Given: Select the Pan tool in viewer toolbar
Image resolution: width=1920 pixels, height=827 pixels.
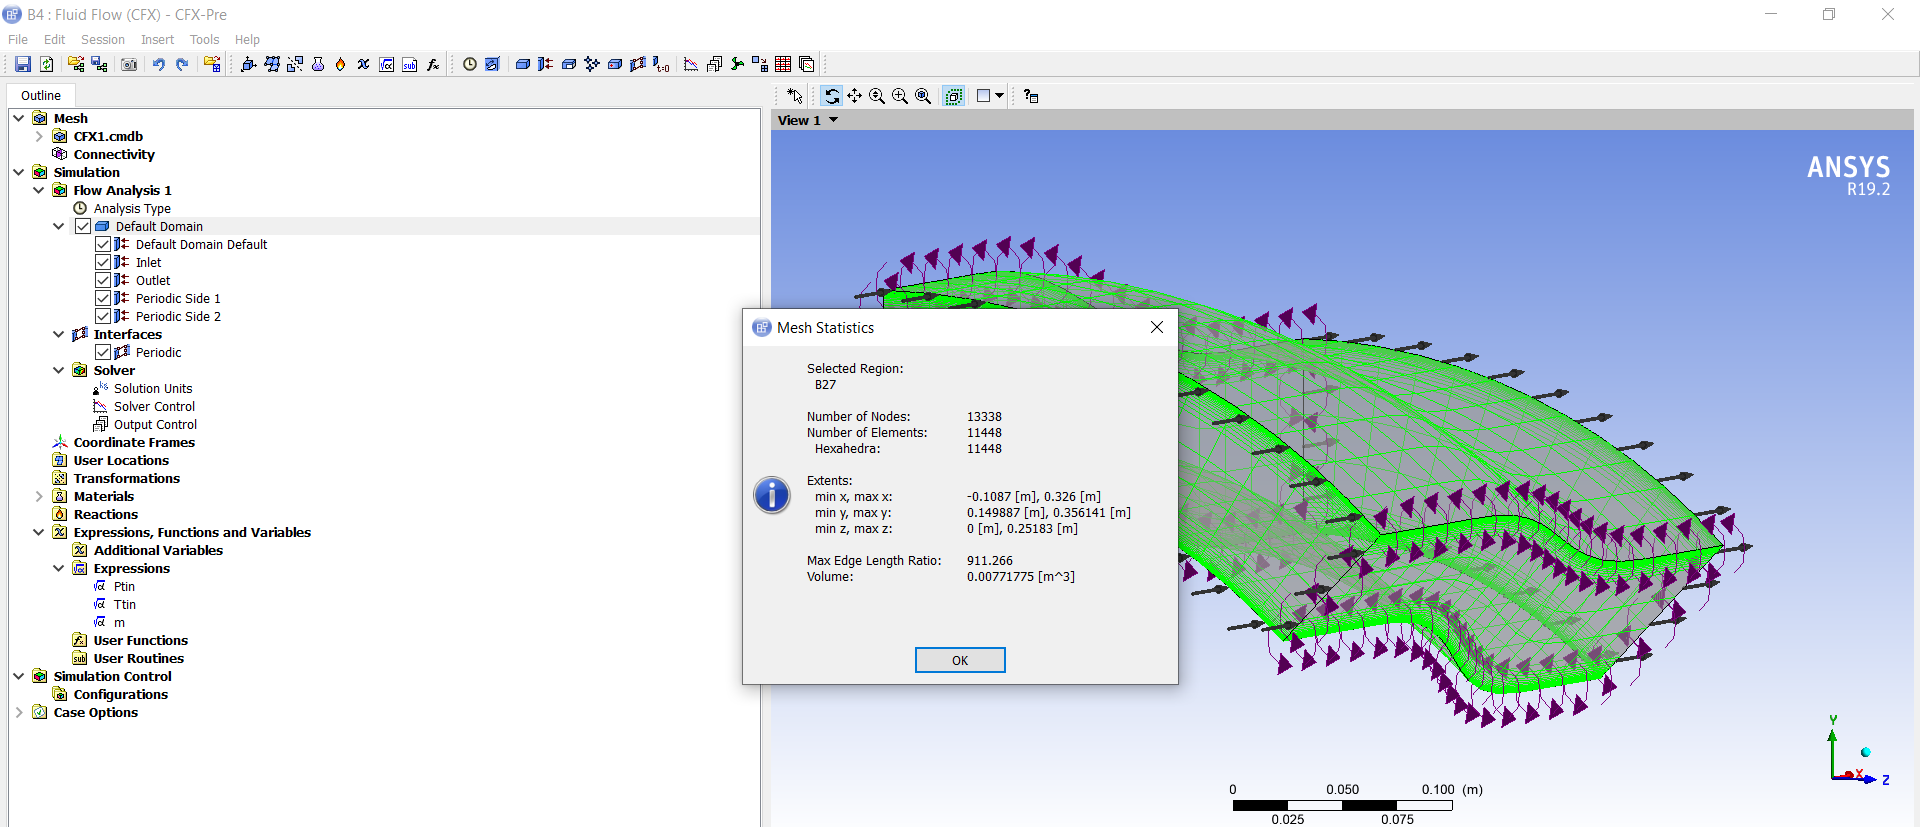Looking at the screenshot, I should click(854, 96).
